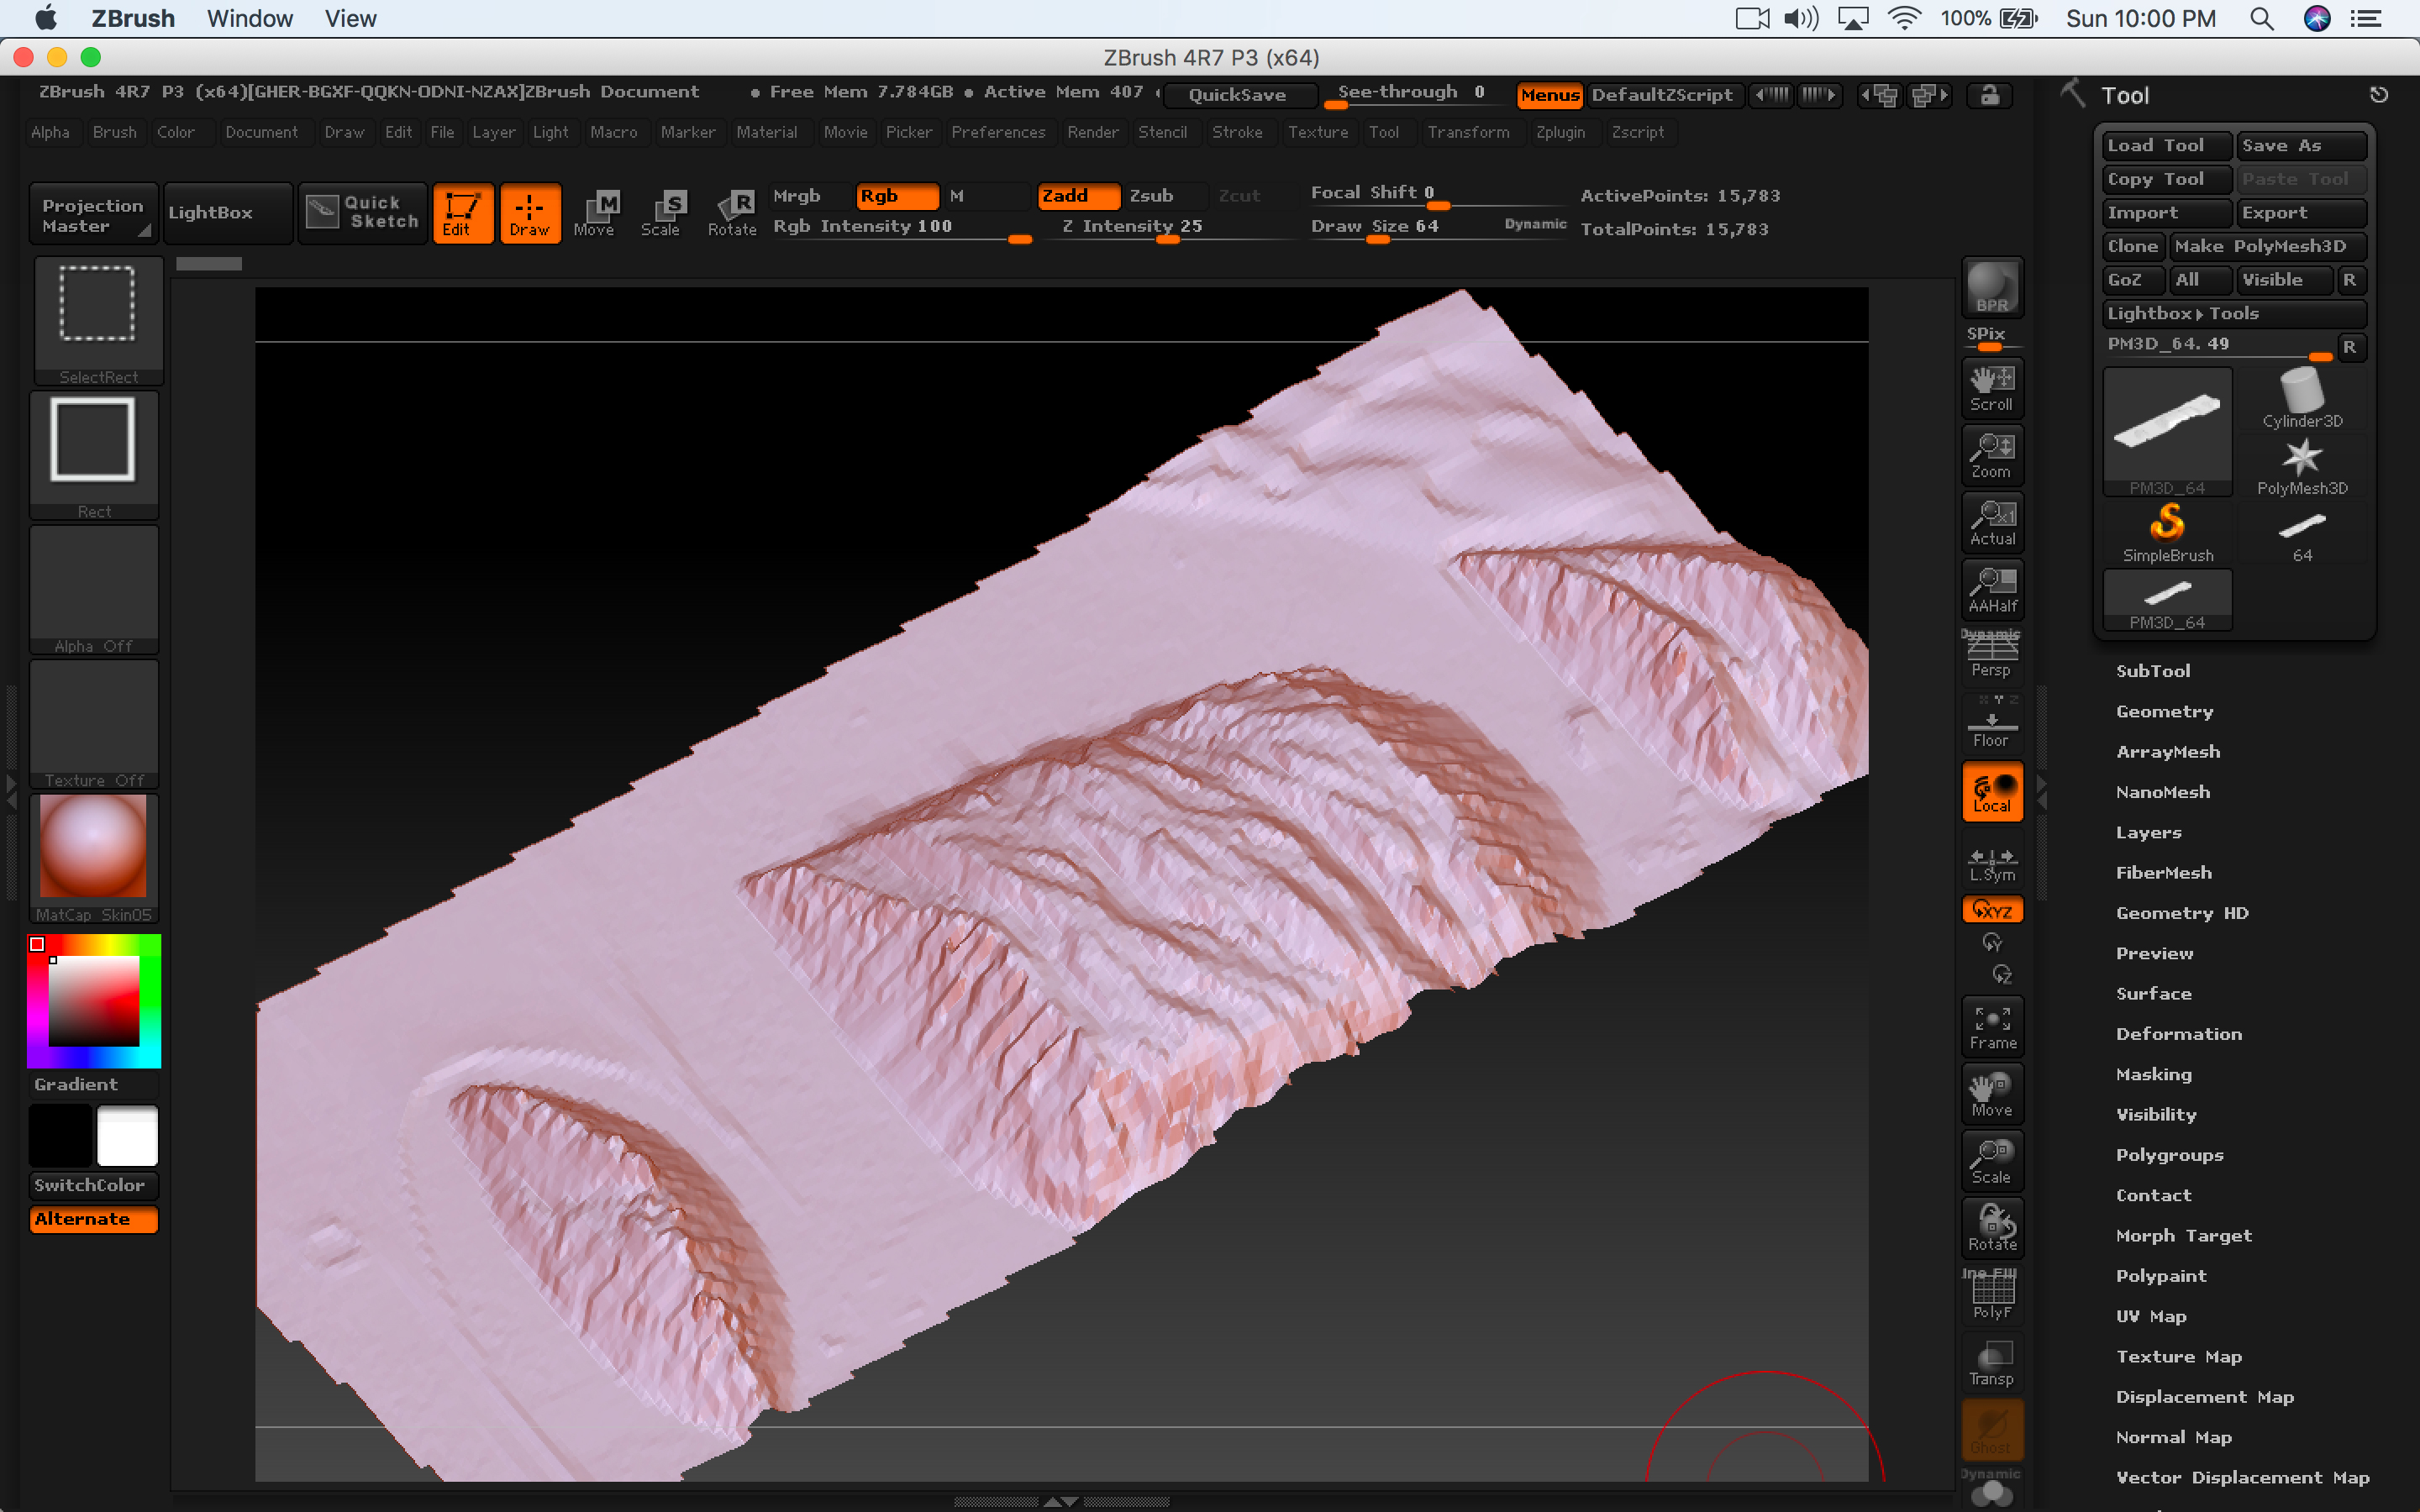Click the Actual size icon

[1992, 523]
